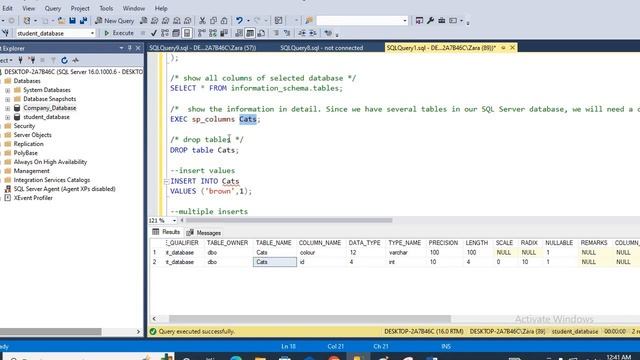Collapse the INSERT INTO Cats code block
640x360 pixels.
166,182
